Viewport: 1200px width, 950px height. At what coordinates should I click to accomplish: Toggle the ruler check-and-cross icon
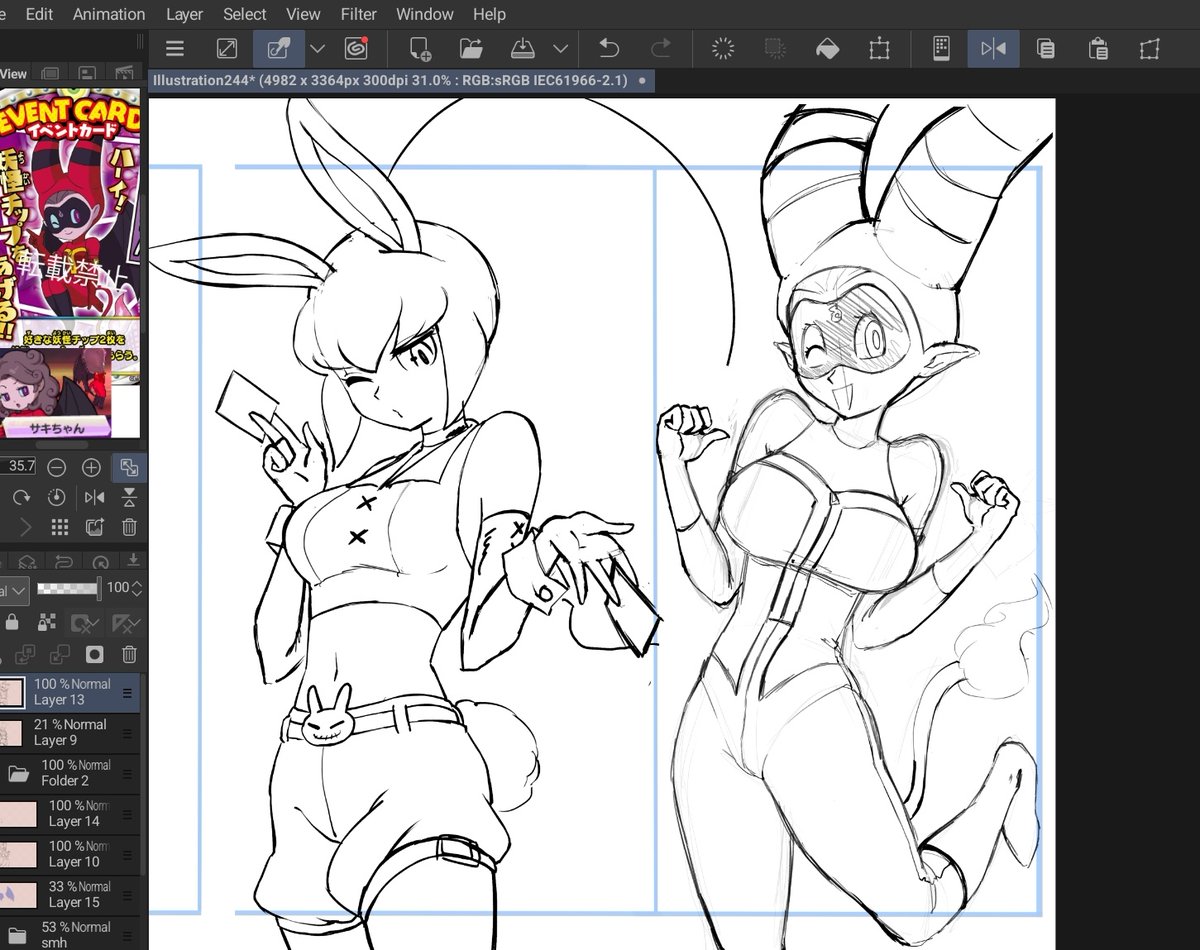tap(126, 623)
